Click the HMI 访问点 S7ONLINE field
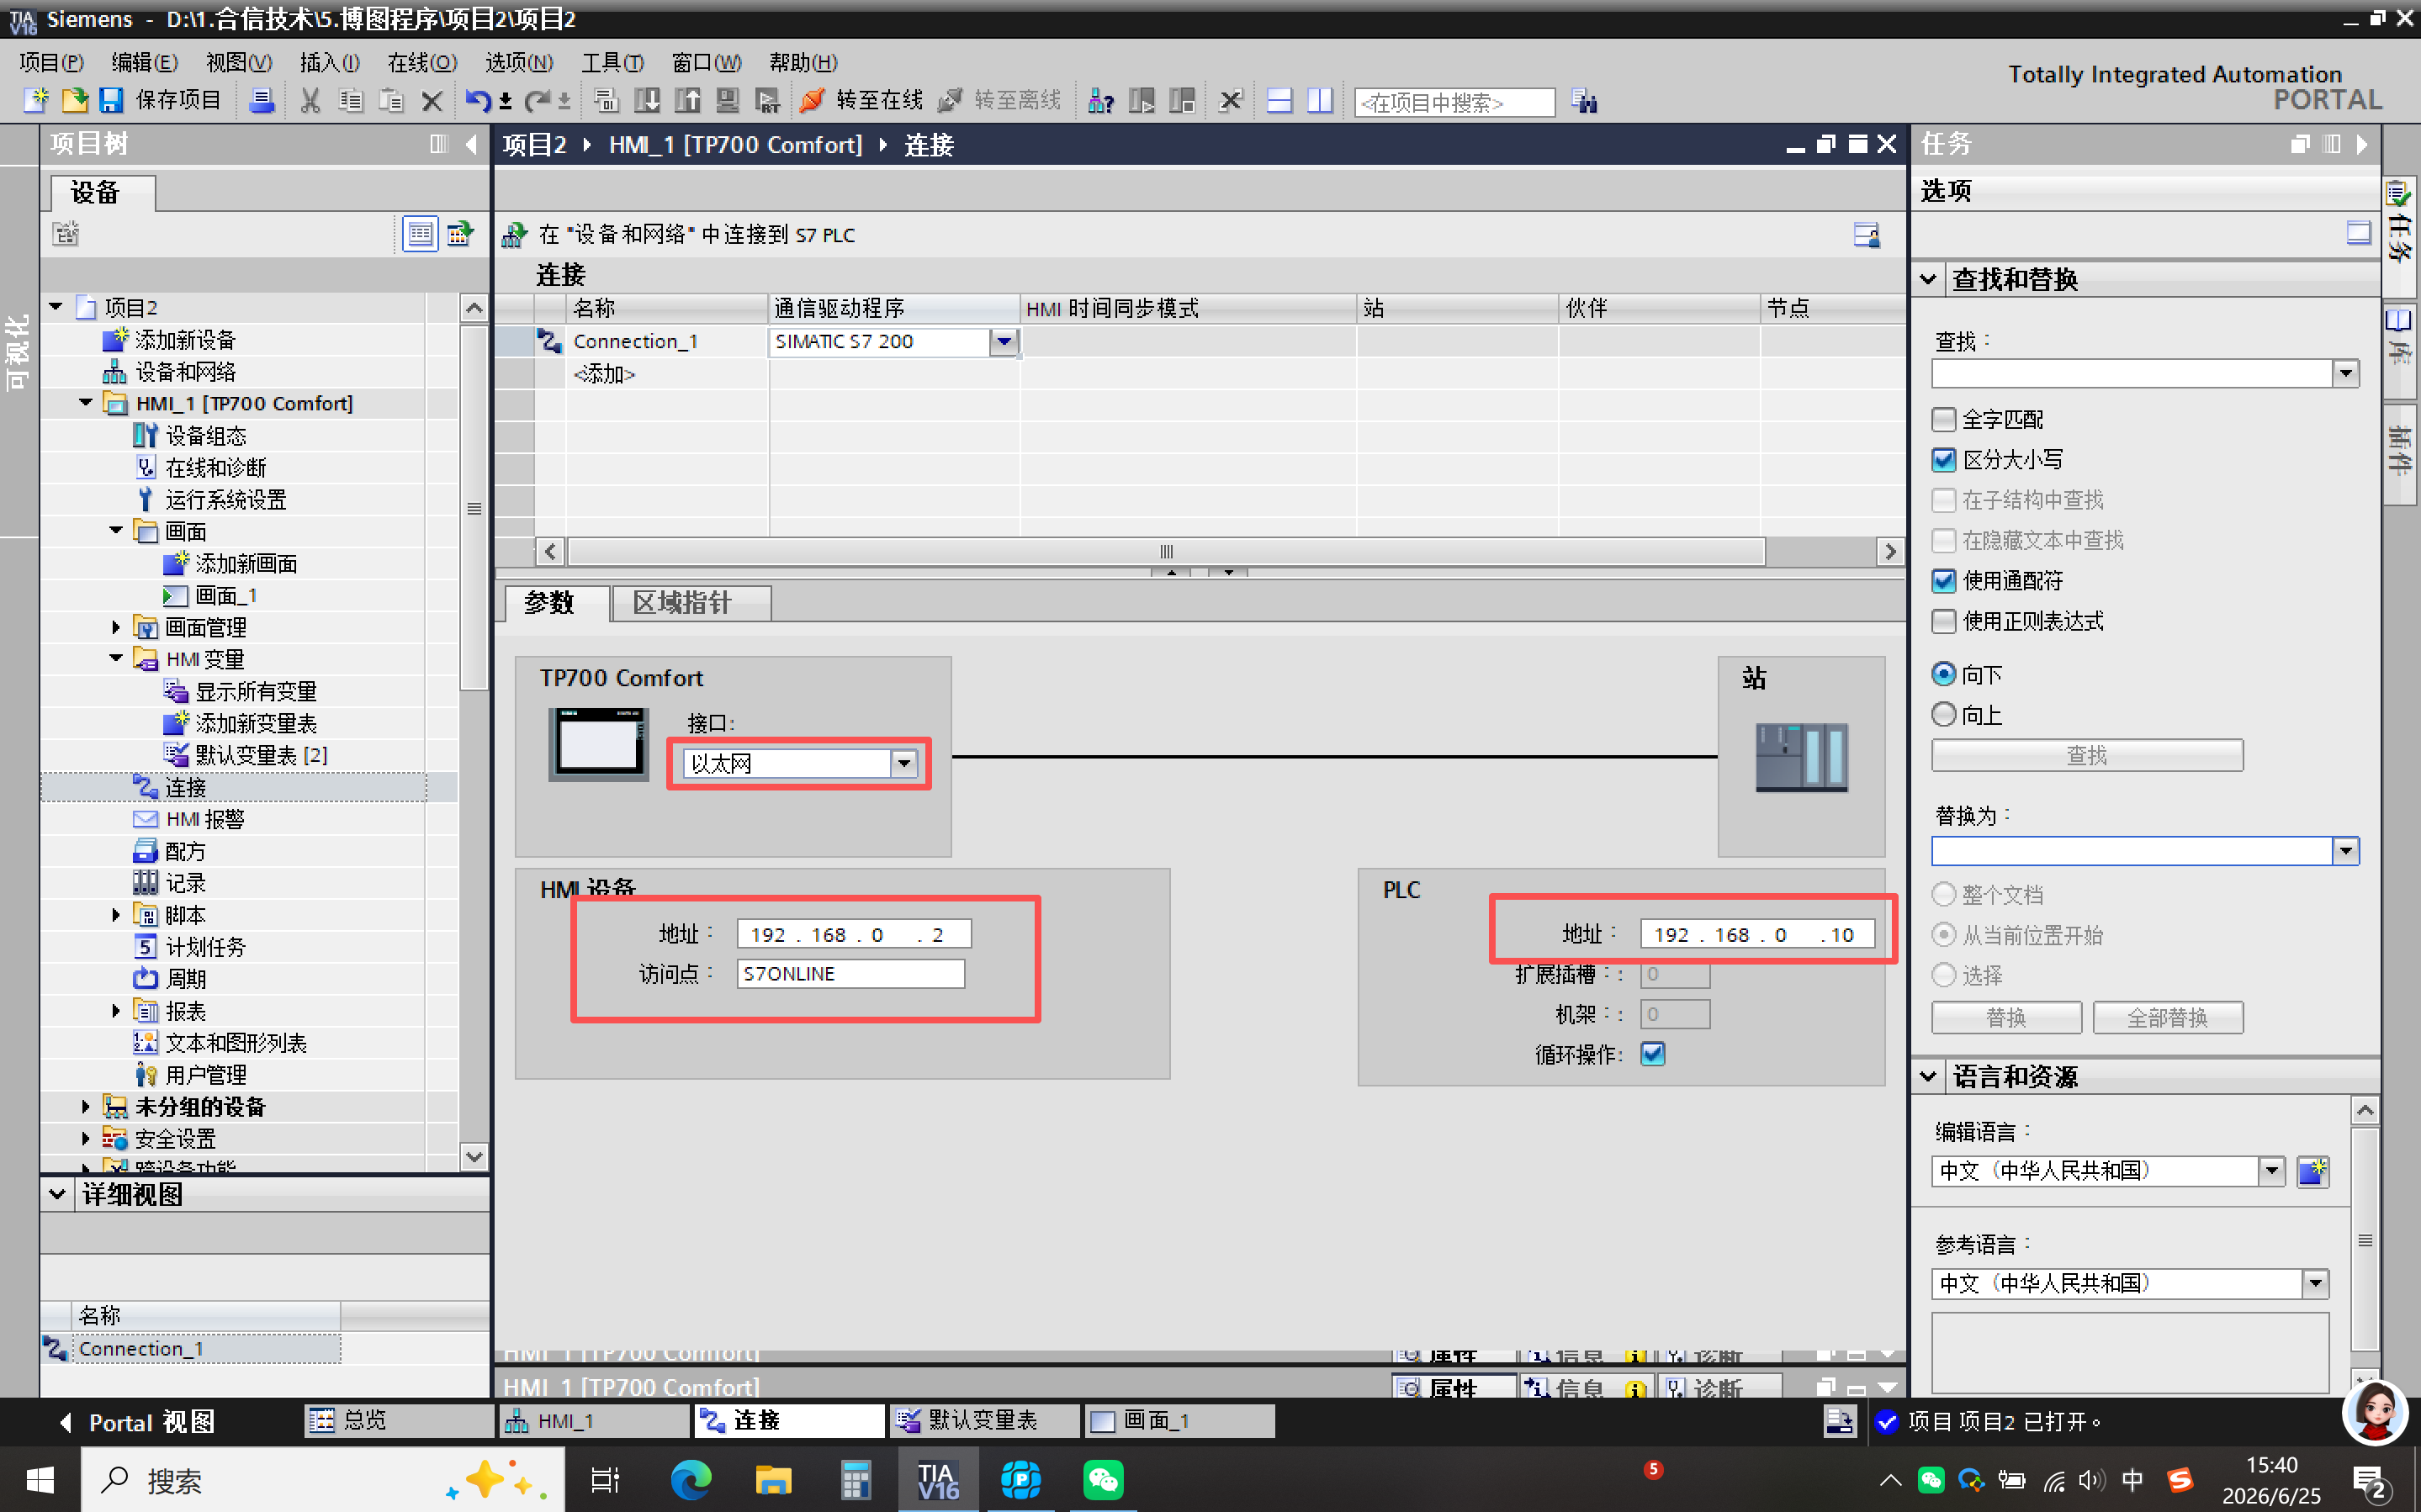The image size is (2421, 1512). [x=851, y=974]
